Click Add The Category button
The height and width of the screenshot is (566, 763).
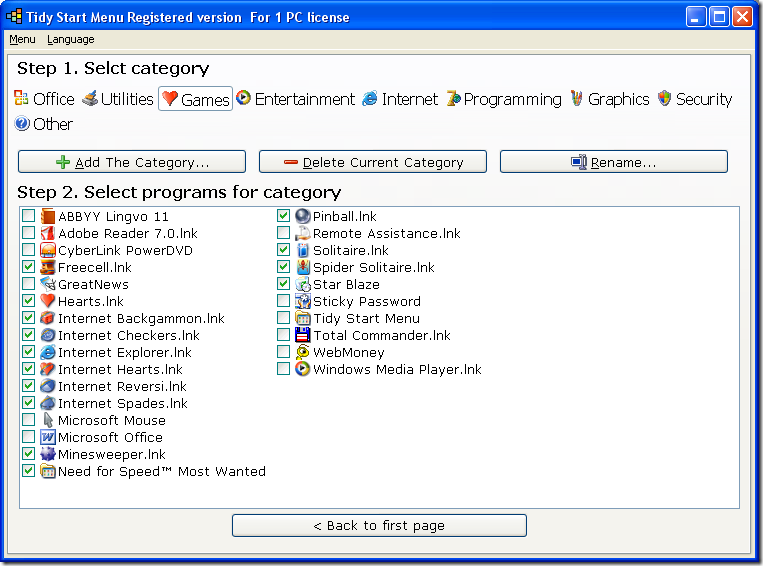pos(132,162)
